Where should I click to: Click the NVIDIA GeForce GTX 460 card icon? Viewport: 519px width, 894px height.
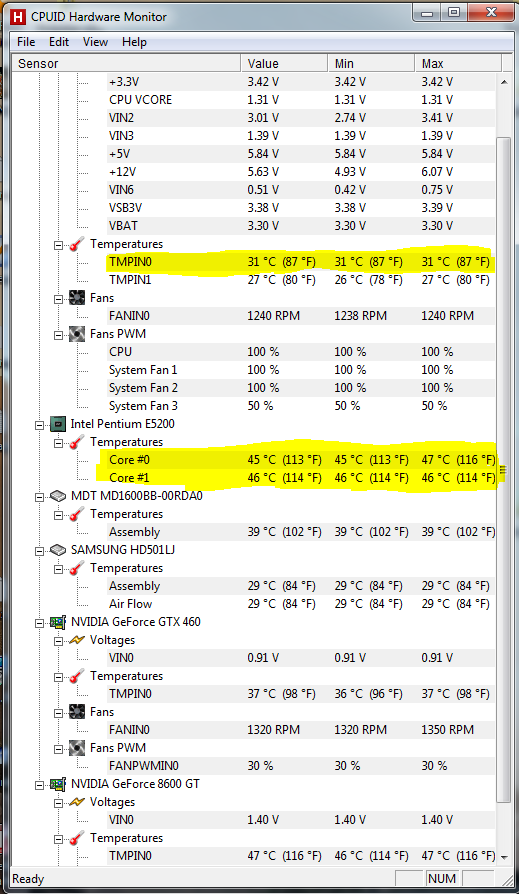(x=58, y=622)
